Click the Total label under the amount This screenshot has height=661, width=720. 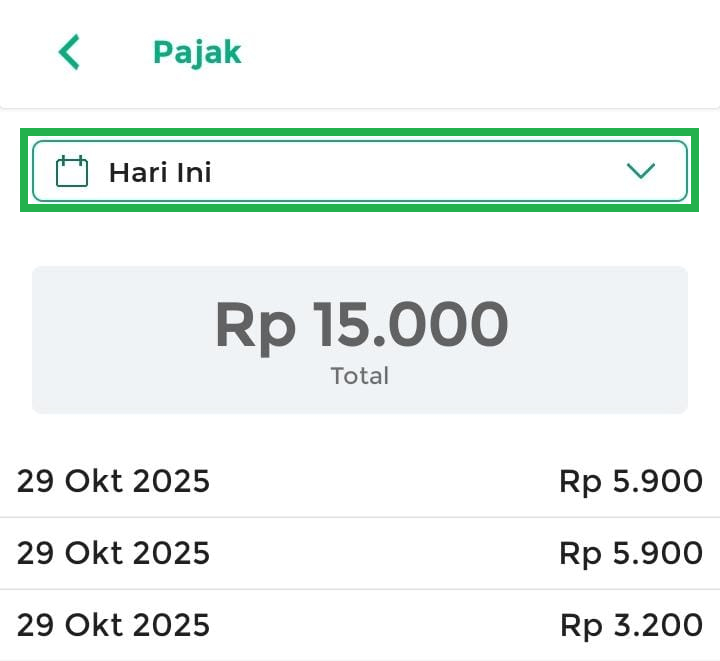360,377
